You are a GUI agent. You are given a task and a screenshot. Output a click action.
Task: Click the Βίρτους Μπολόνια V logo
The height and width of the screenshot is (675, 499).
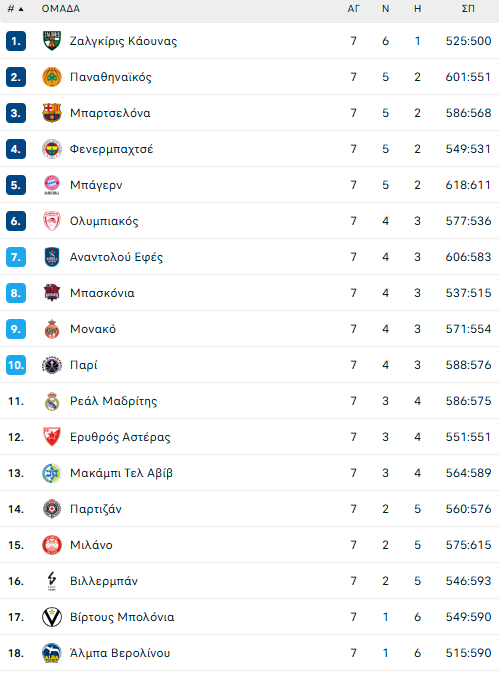point(52,617)
